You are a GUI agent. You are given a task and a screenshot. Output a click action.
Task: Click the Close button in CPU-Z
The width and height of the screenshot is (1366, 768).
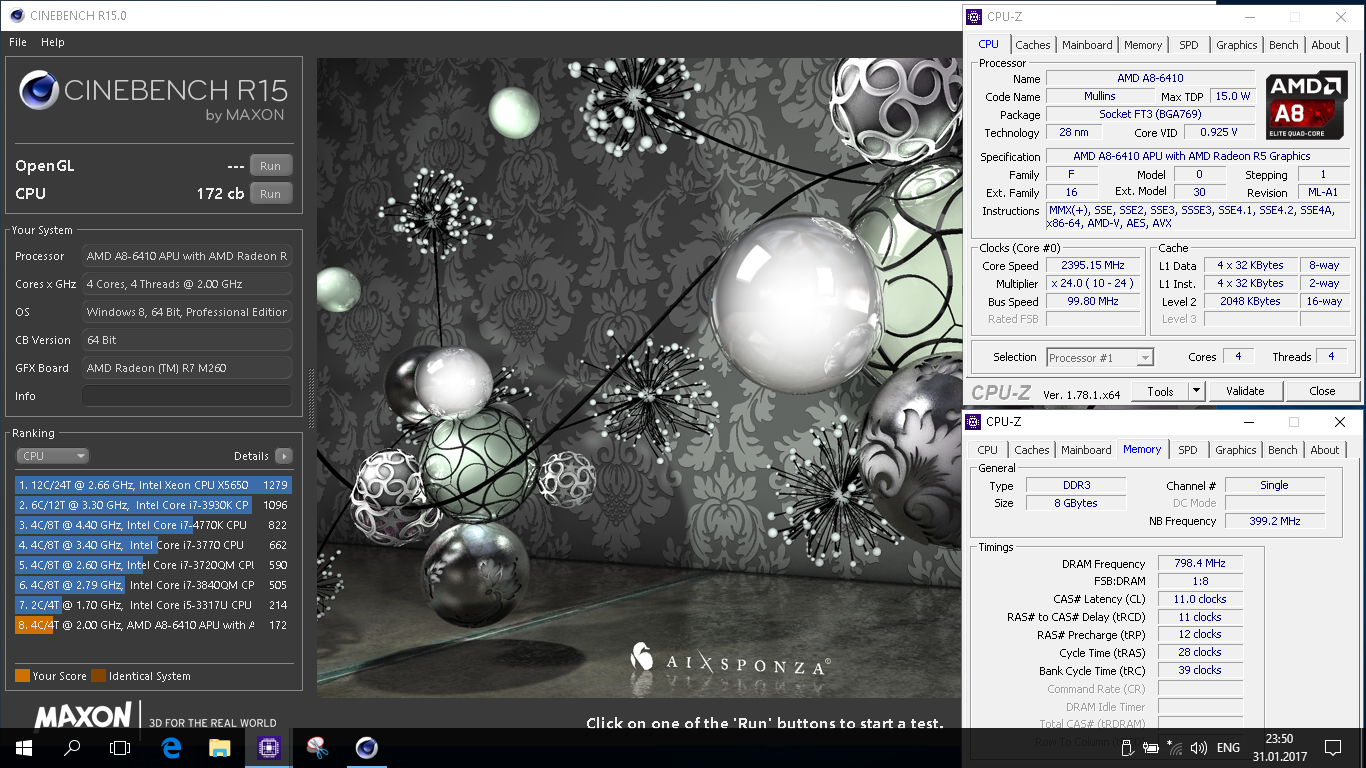click(1322, 391)
